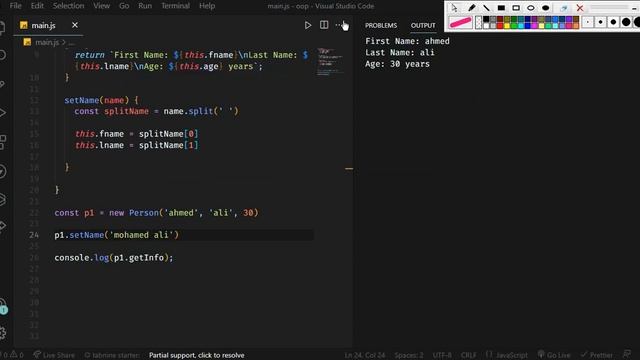The image size is (640, 360).
Task: Run the code with the play icon
Action: point(308,25)
